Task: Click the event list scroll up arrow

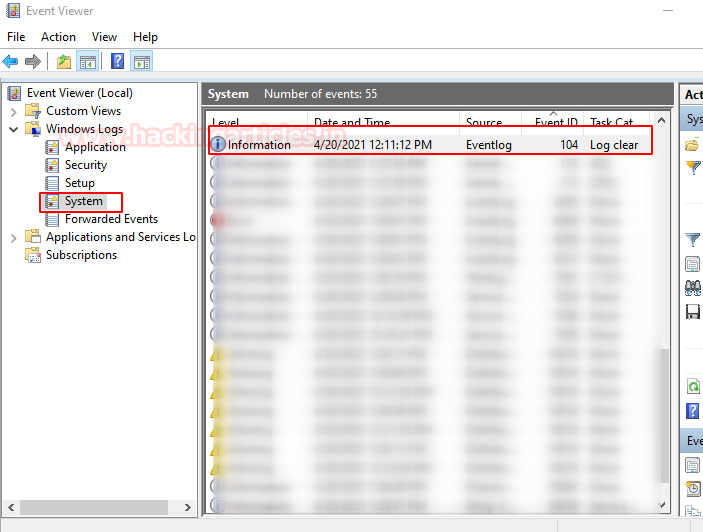Action: 661,120
